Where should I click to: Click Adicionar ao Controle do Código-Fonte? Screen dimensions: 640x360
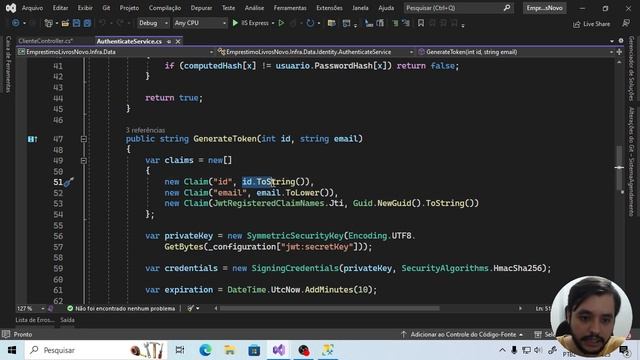tap(463, 334)
